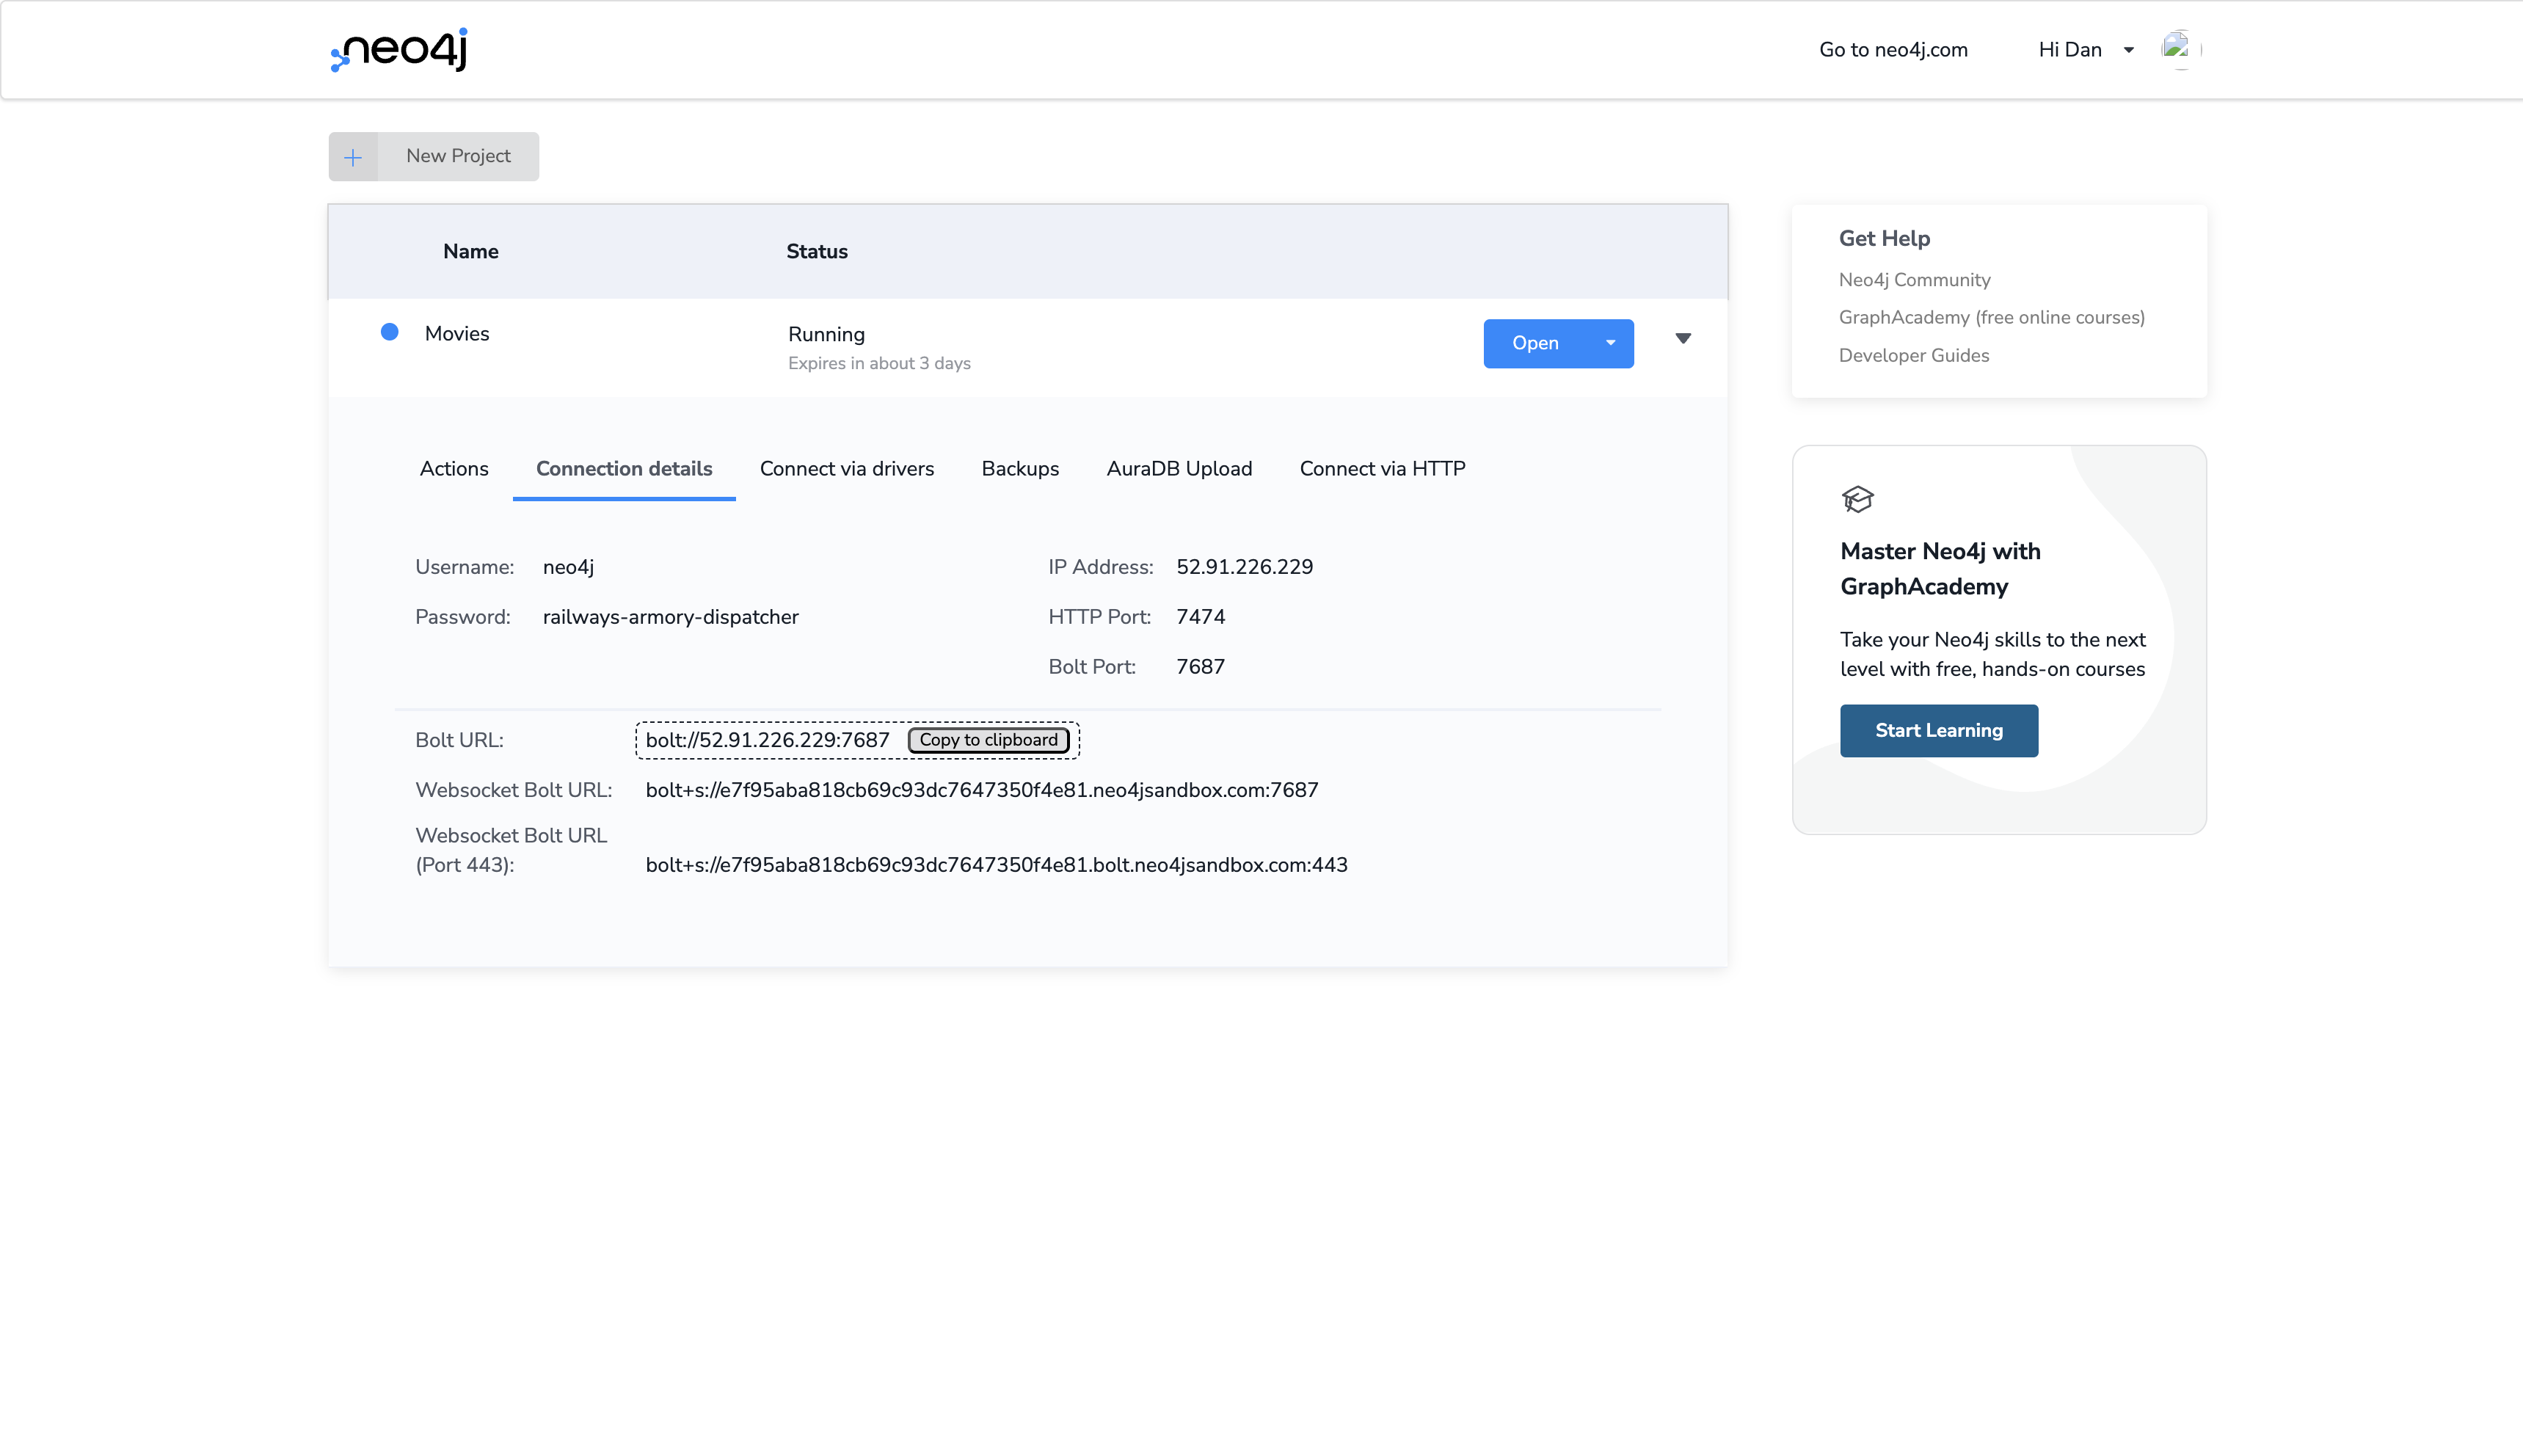Image resolution: width=2523 pixels, height=1456 pixels.
Task: Click the Neo4j logo
Action: tap(396, 49)
